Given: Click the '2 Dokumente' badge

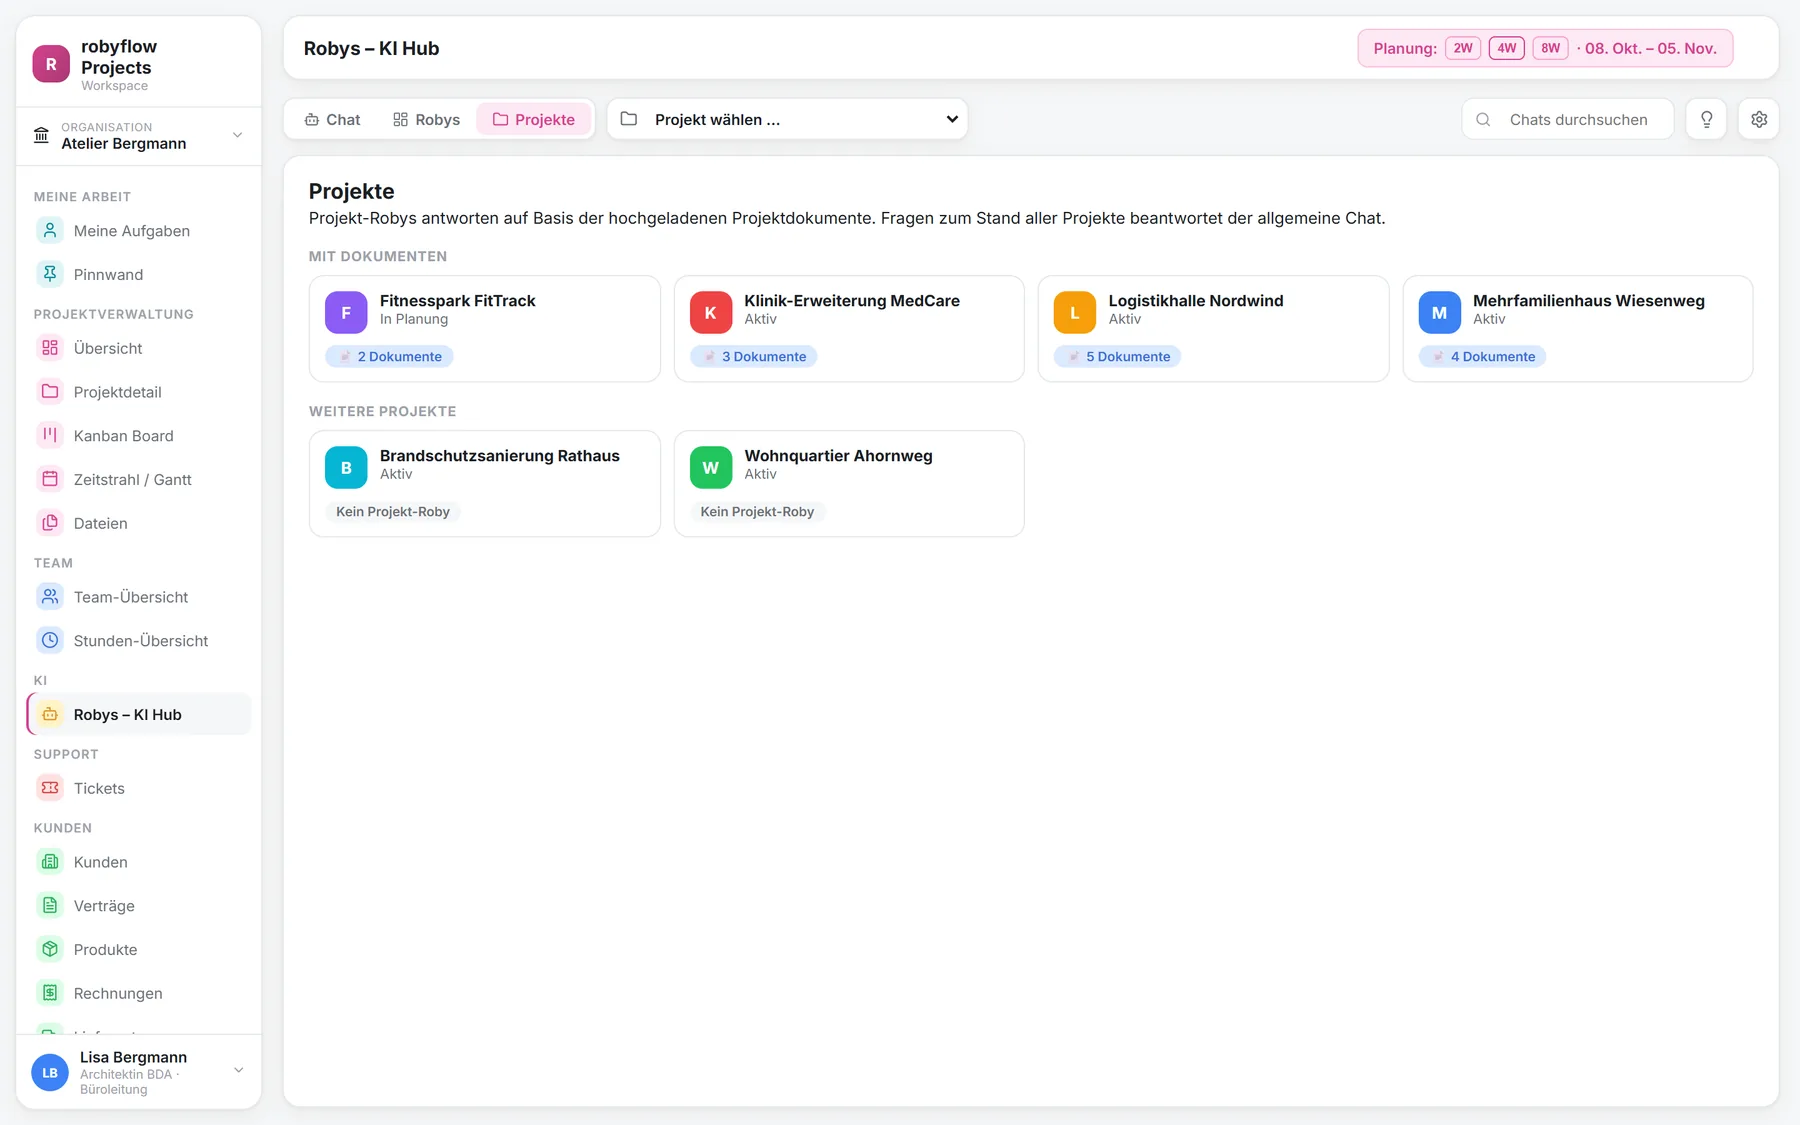Looking at the screenshot, I should [389, 356].
